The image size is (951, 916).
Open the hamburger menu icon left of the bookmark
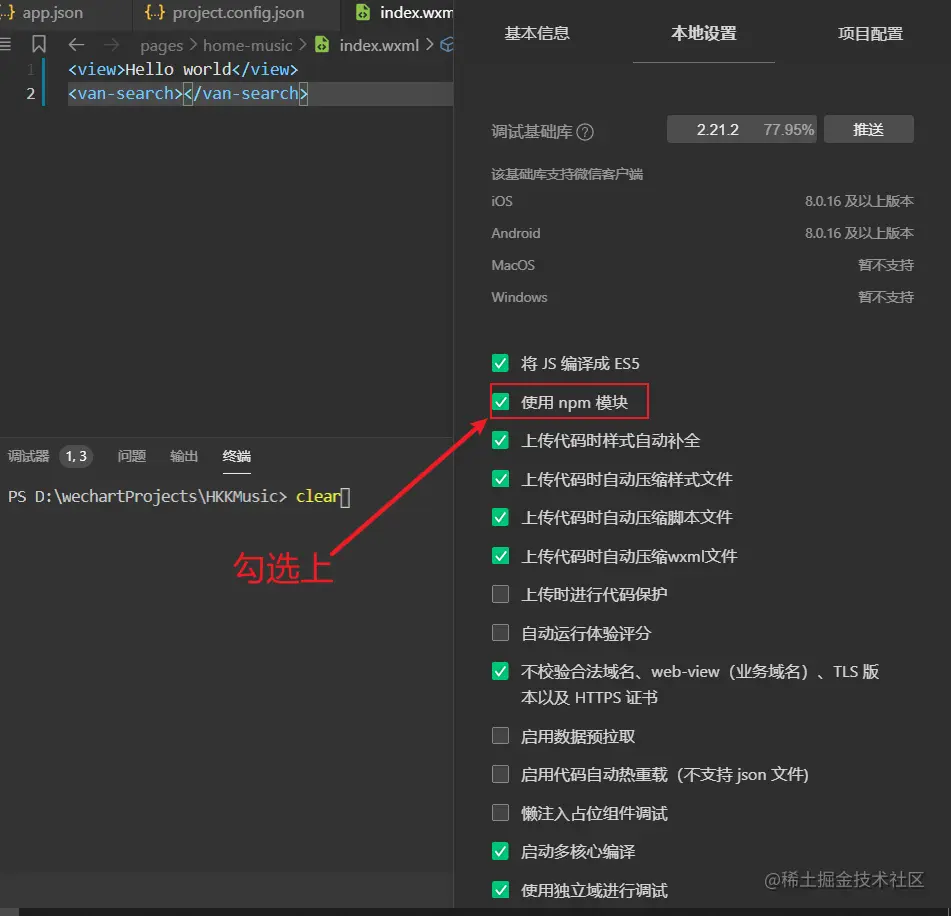coord(4,45)
